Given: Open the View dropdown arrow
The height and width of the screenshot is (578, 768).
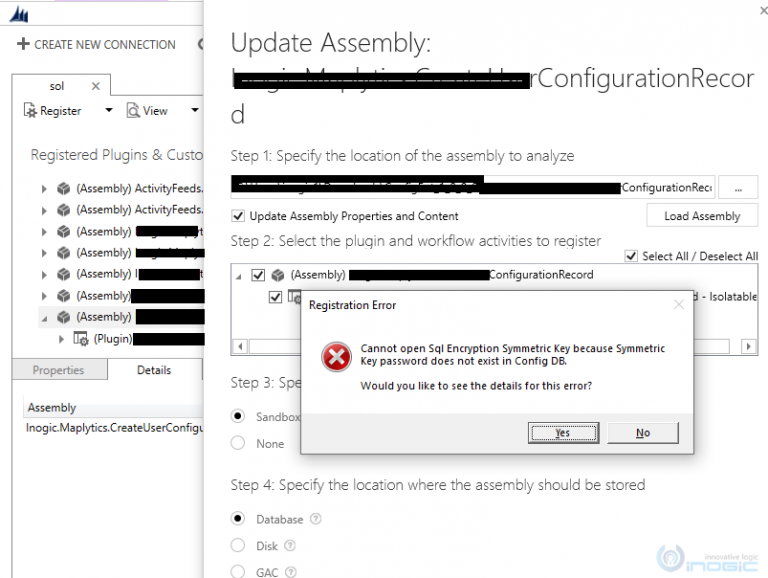Looking at the screenshot, I should tap(195, 110).
